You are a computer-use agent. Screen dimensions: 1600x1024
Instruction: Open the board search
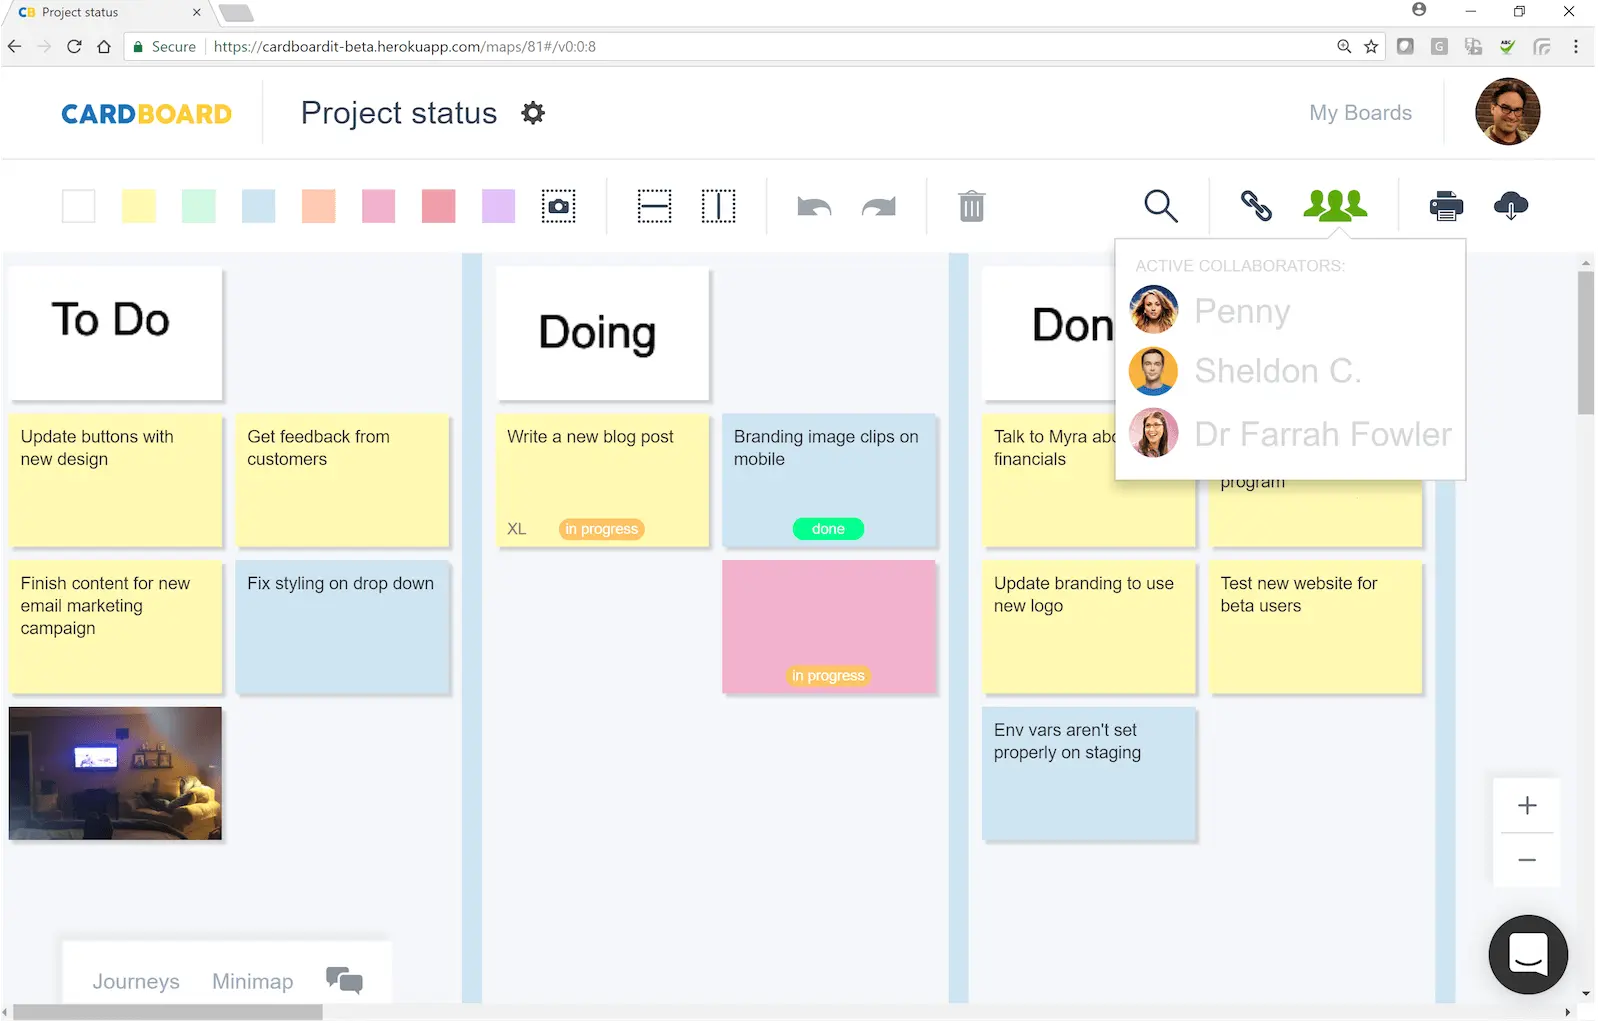(x=1160, y=206)
